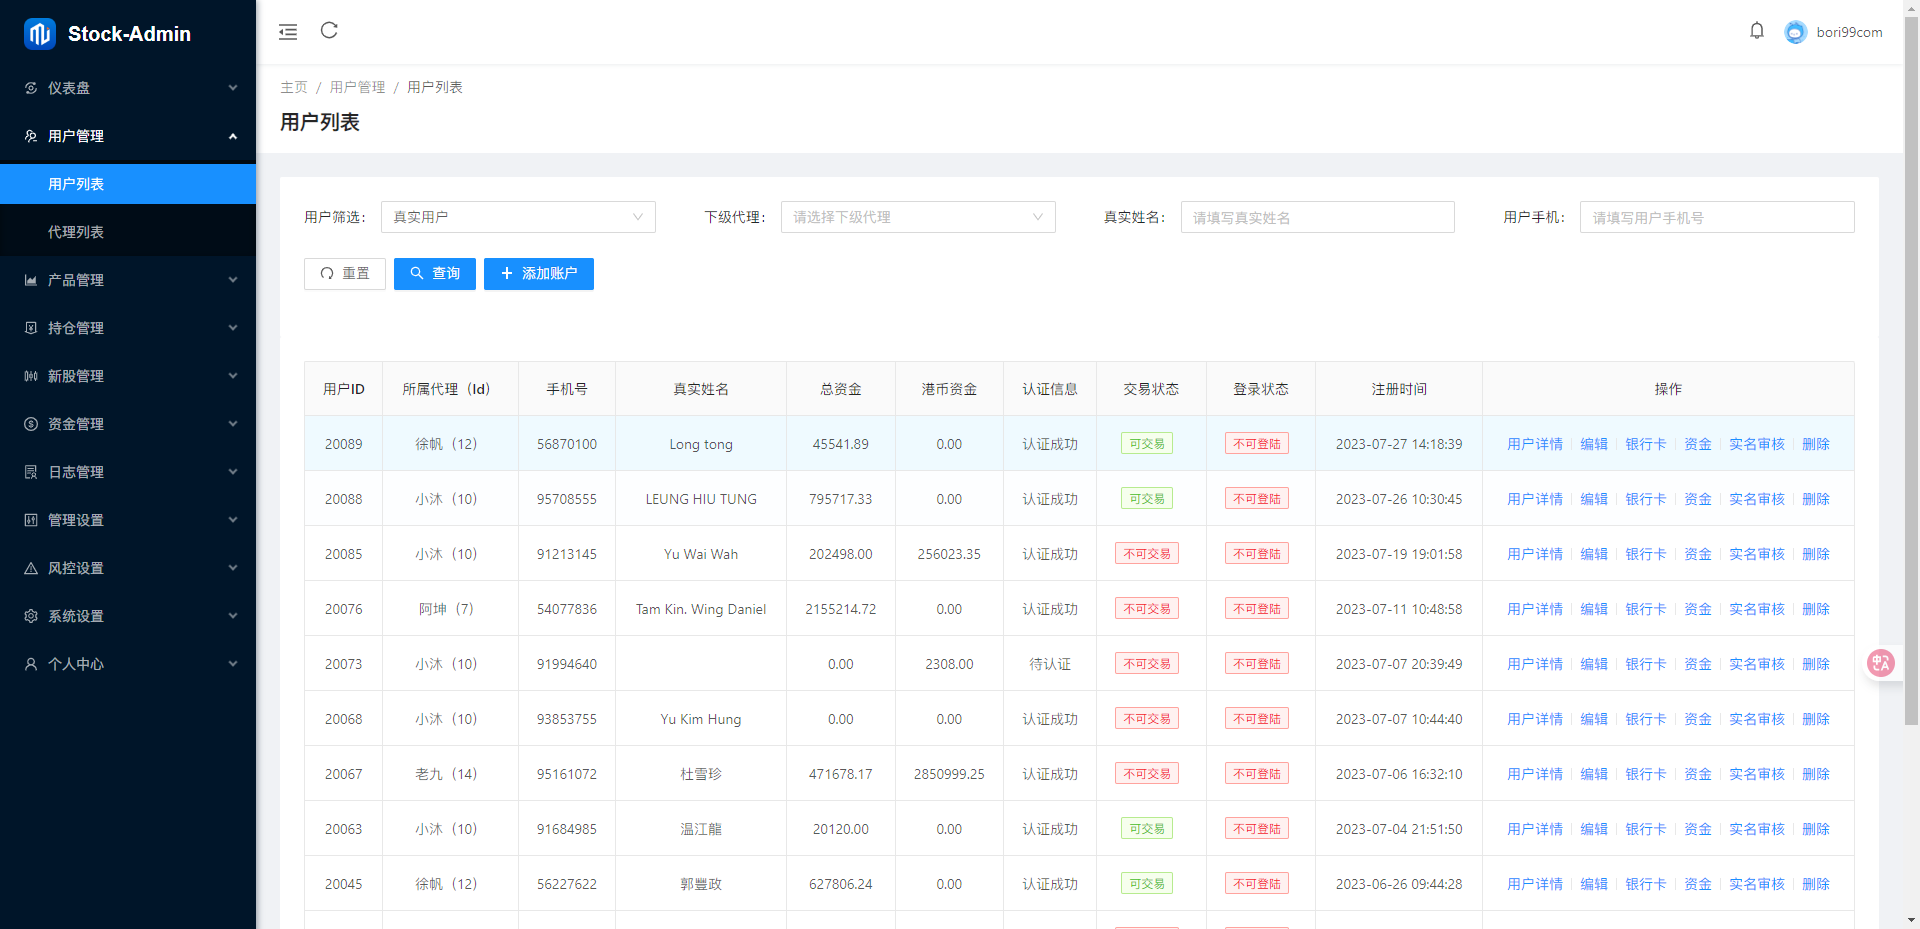Click the 港币资金 column header
The width and height of the screenshot is (1920, 929).
coord(949,389)
